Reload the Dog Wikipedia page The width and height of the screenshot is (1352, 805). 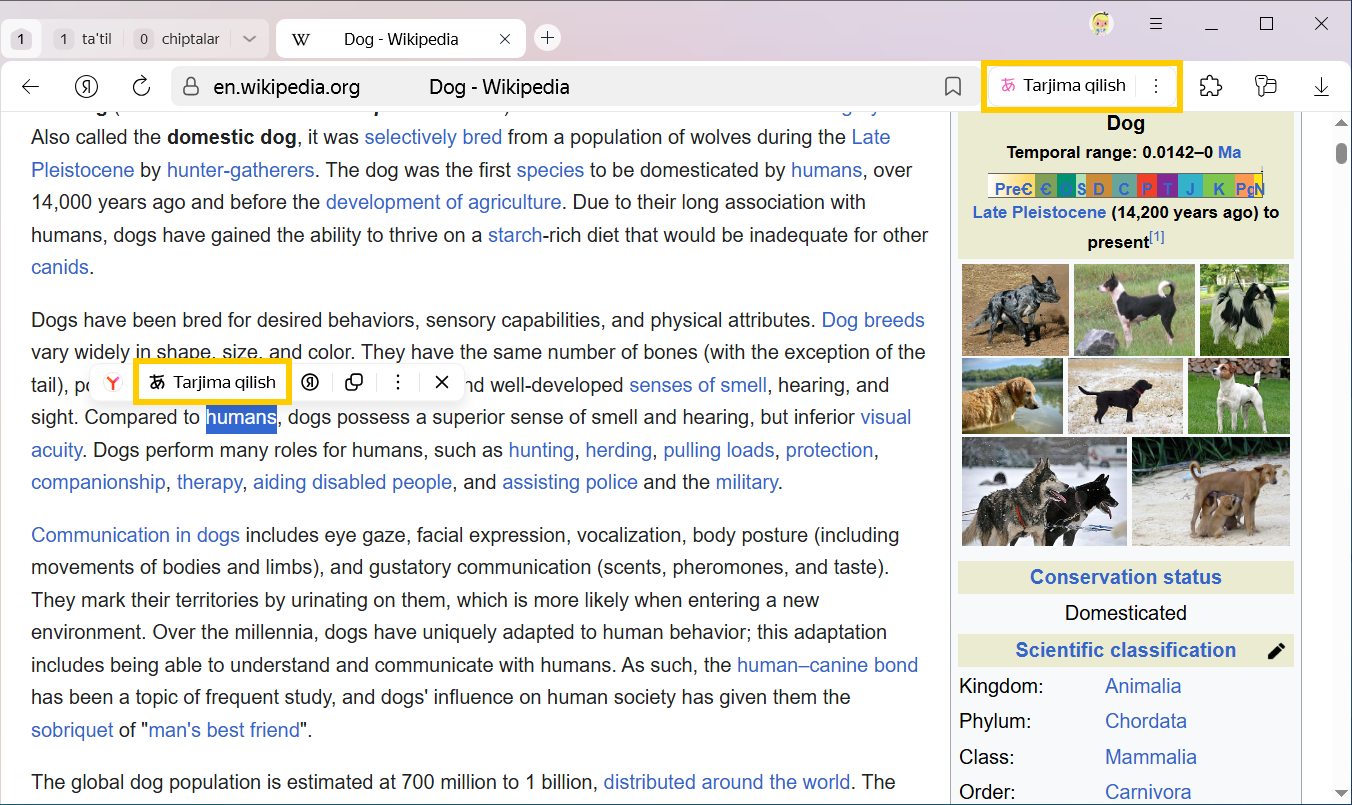(x=141, y=87)
